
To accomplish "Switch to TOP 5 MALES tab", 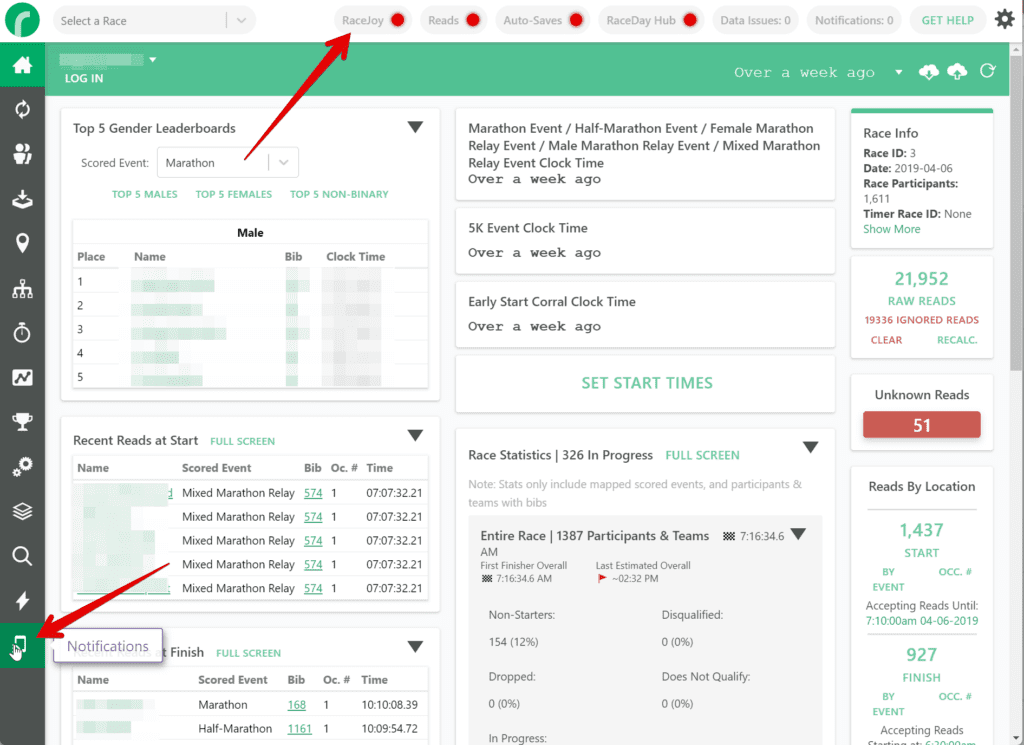I will pos(144,194).
